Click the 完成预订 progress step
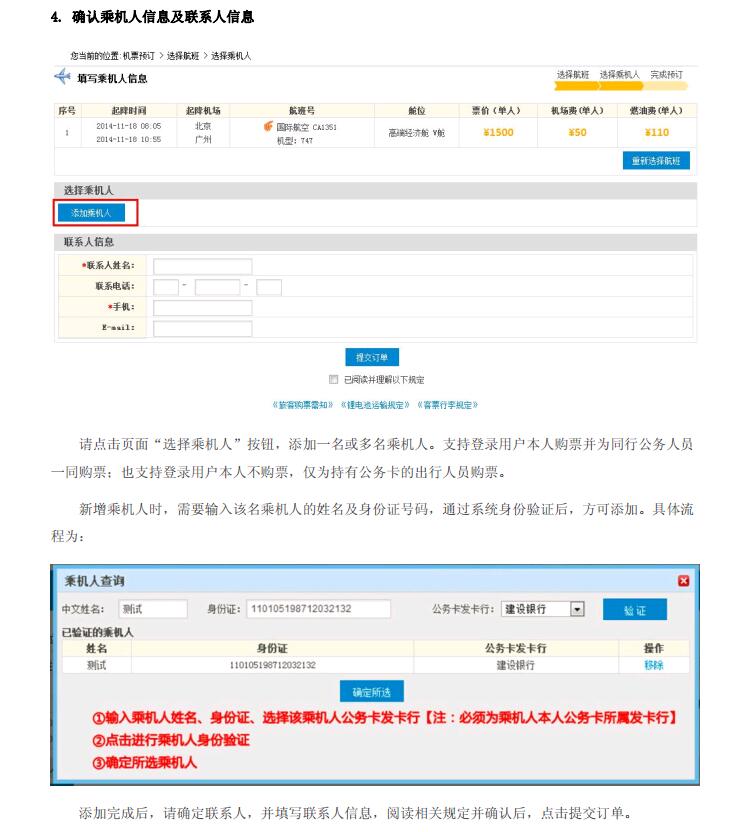 click(666, 75)
